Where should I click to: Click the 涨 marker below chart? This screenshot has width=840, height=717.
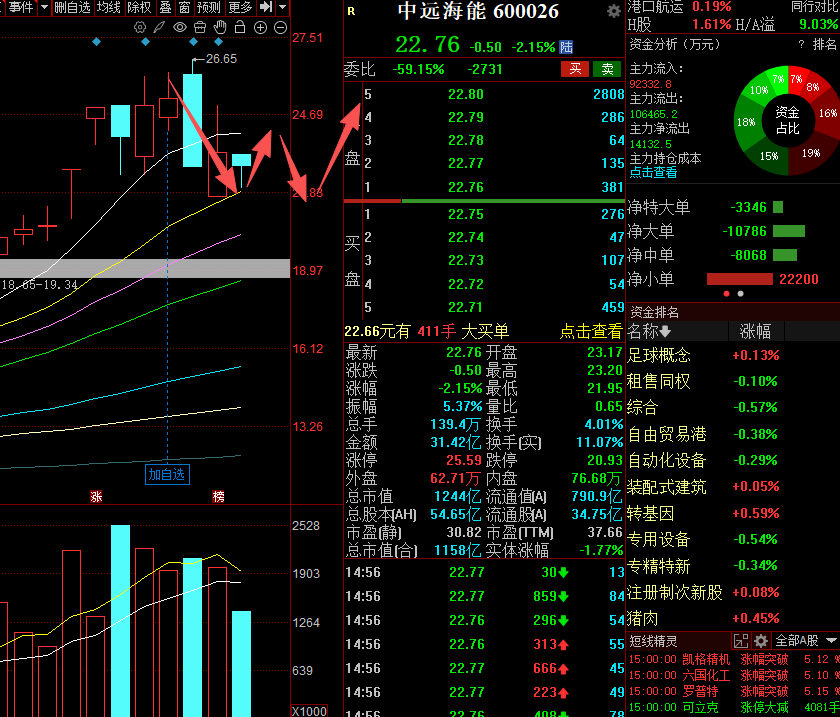(96, 497)
